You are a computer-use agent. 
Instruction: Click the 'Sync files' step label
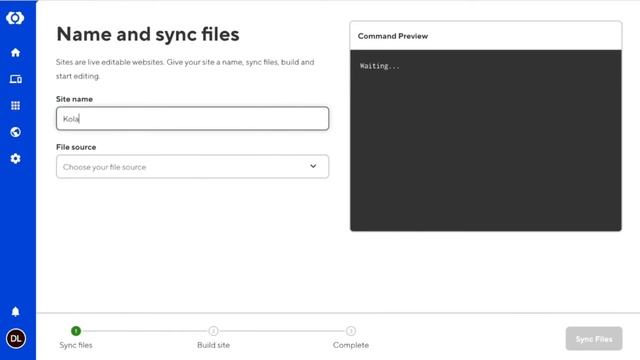tap(76, 345)
